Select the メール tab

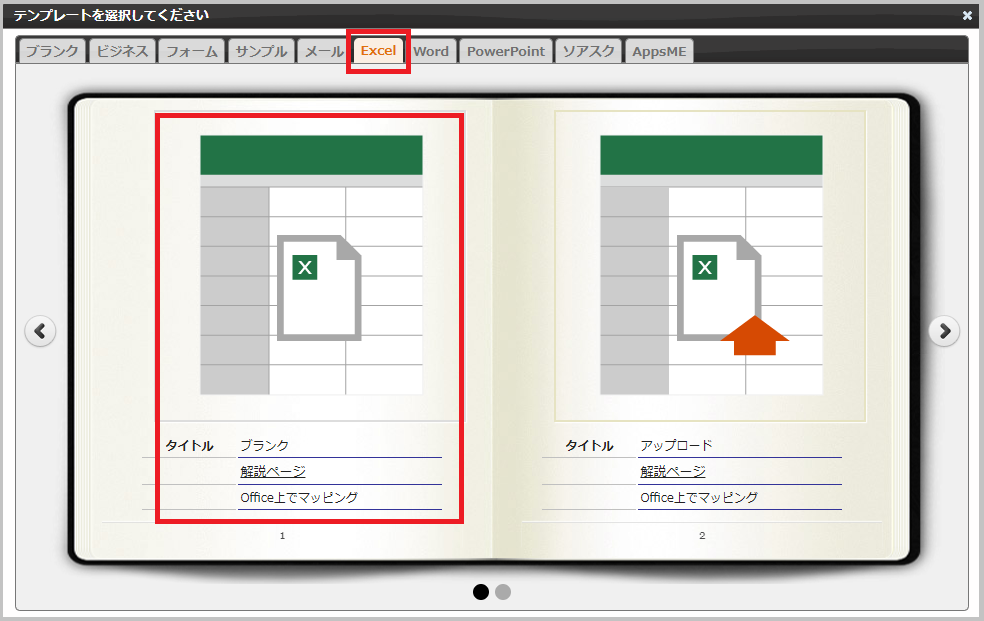point(323,51)
